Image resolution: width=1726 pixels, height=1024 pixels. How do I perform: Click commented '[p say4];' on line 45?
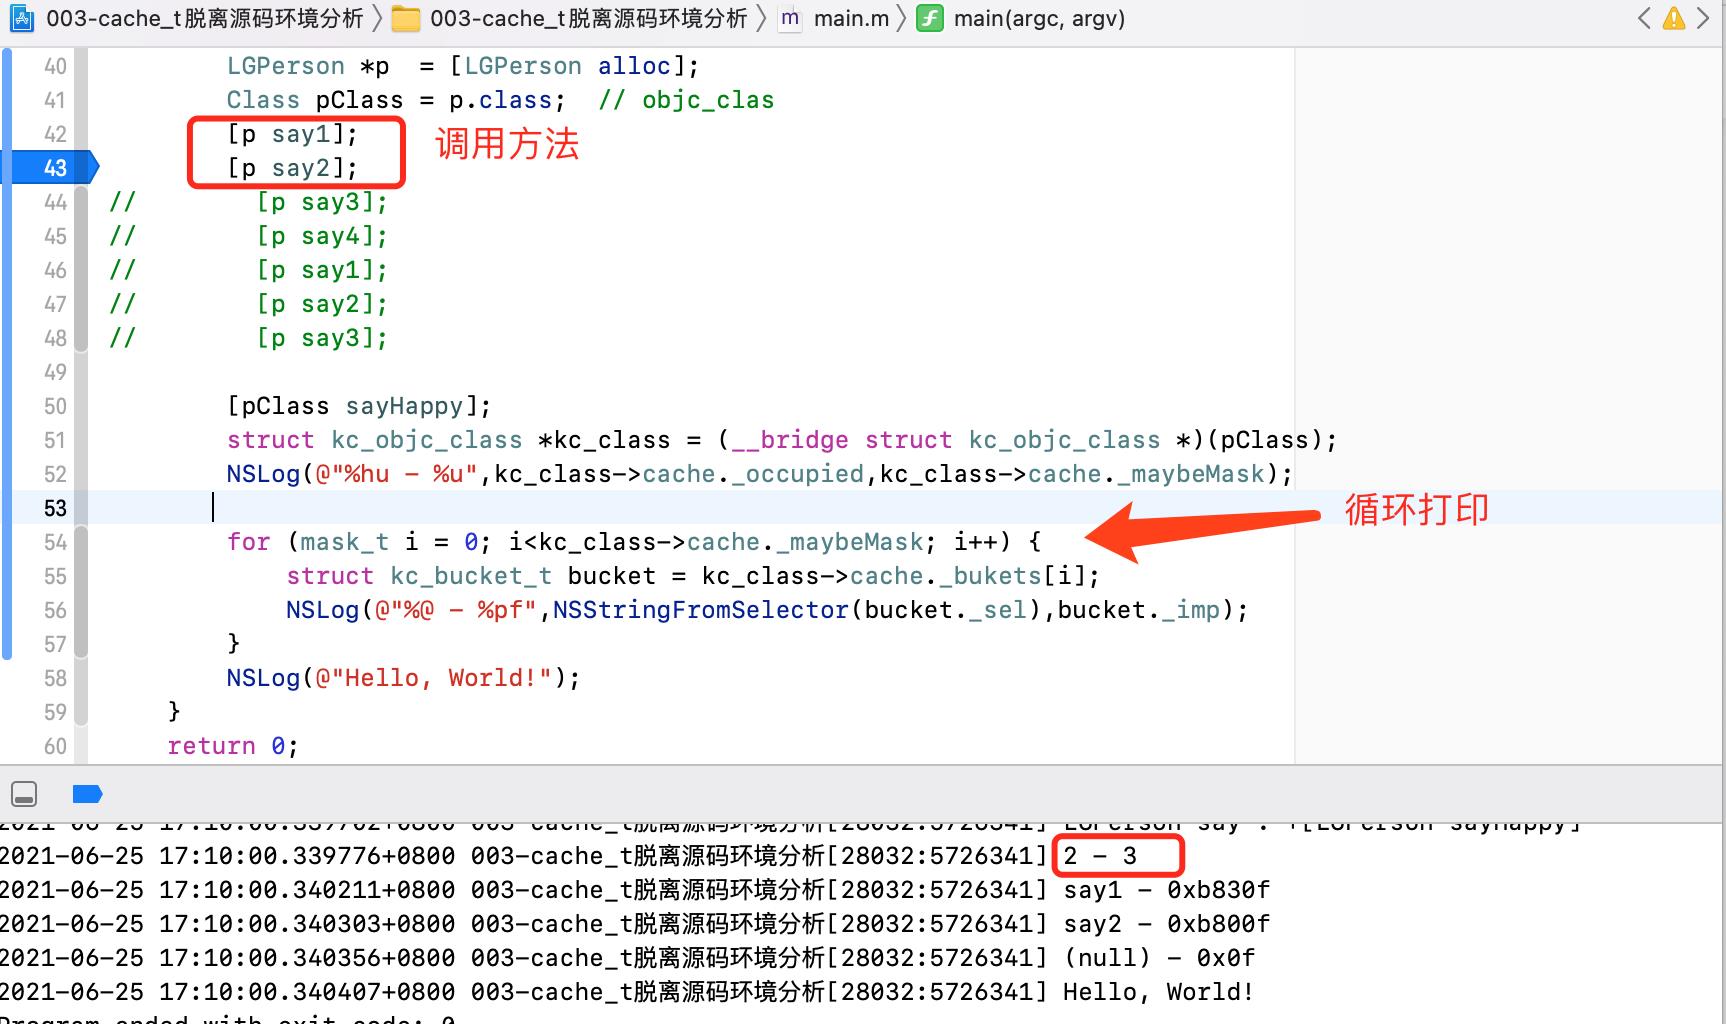tap(322, 236)
